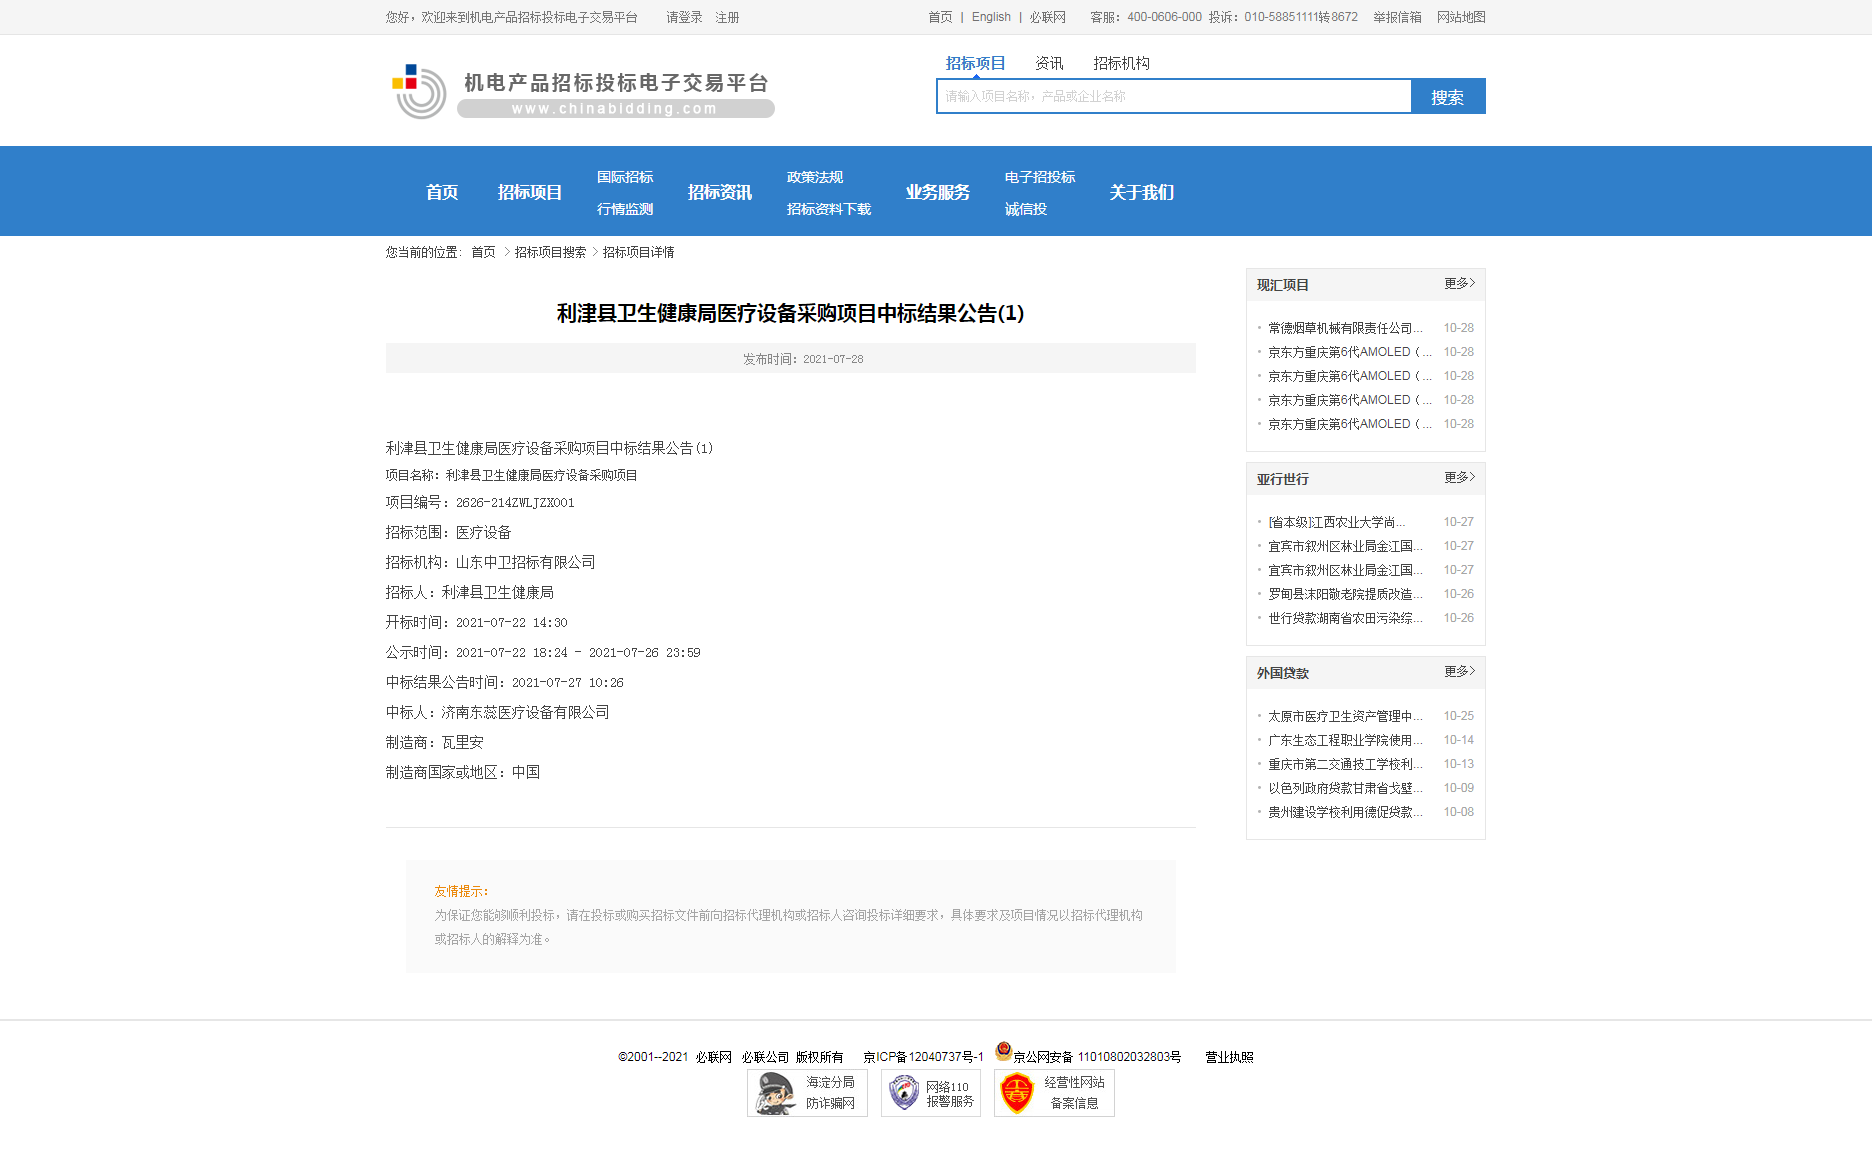Open the 网站地图 sitemap link
Image resolution: width=1872 pixels, height=1171 pixels.
(1461, 17)
